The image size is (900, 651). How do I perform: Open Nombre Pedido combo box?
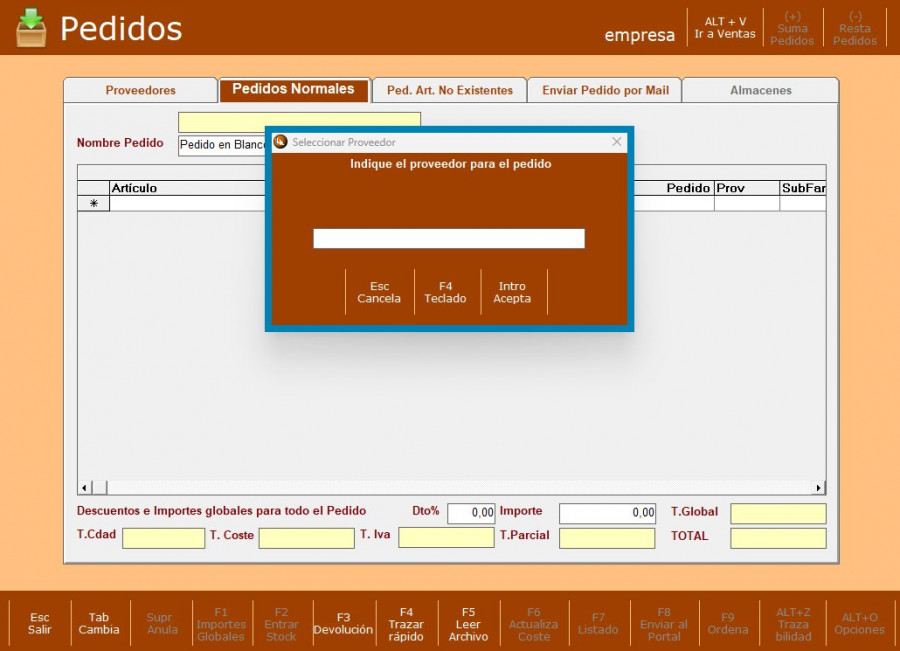222,145
